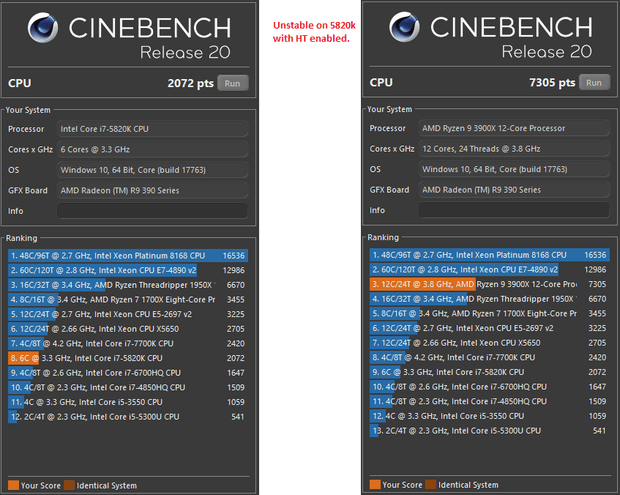Select right ranking row 12 Core i5-3550
The image size is (620, 495).
490,416
